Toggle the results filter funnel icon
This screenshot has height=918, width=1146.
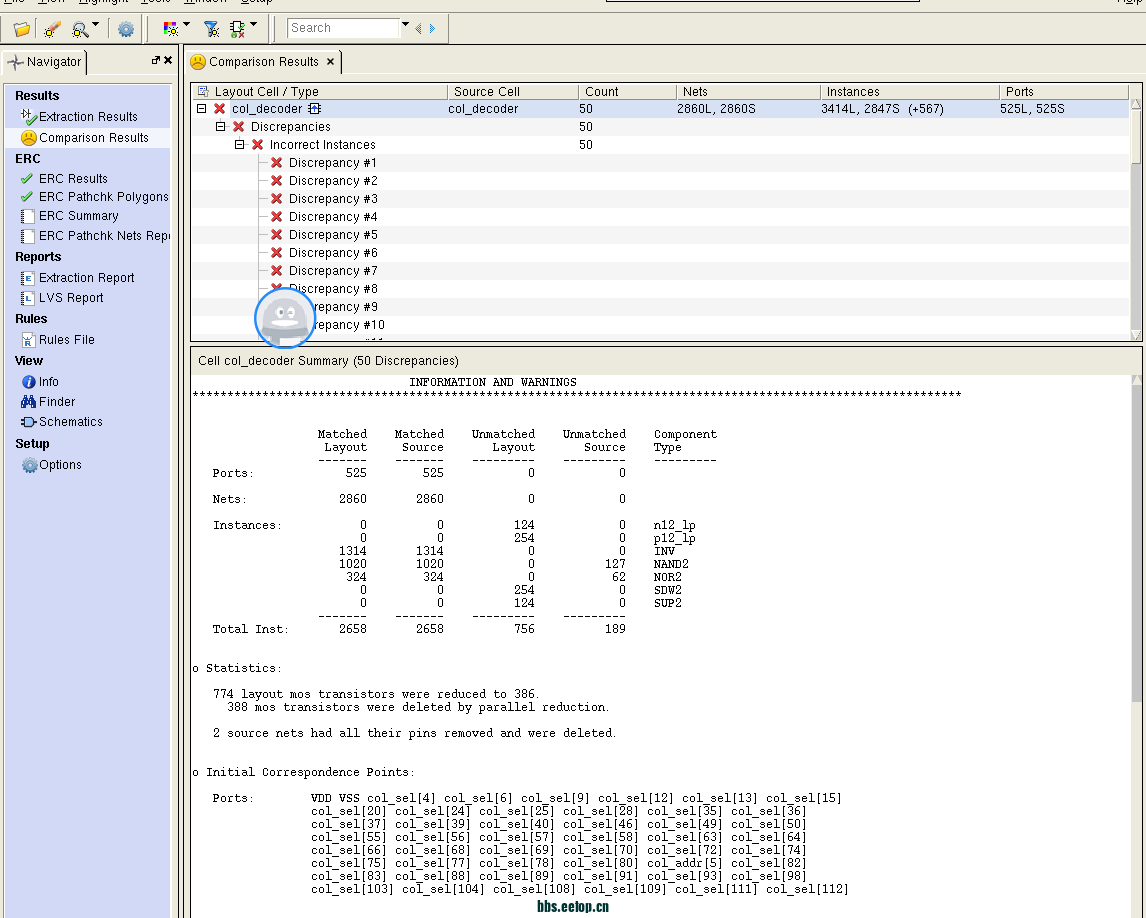pos(211,29)
